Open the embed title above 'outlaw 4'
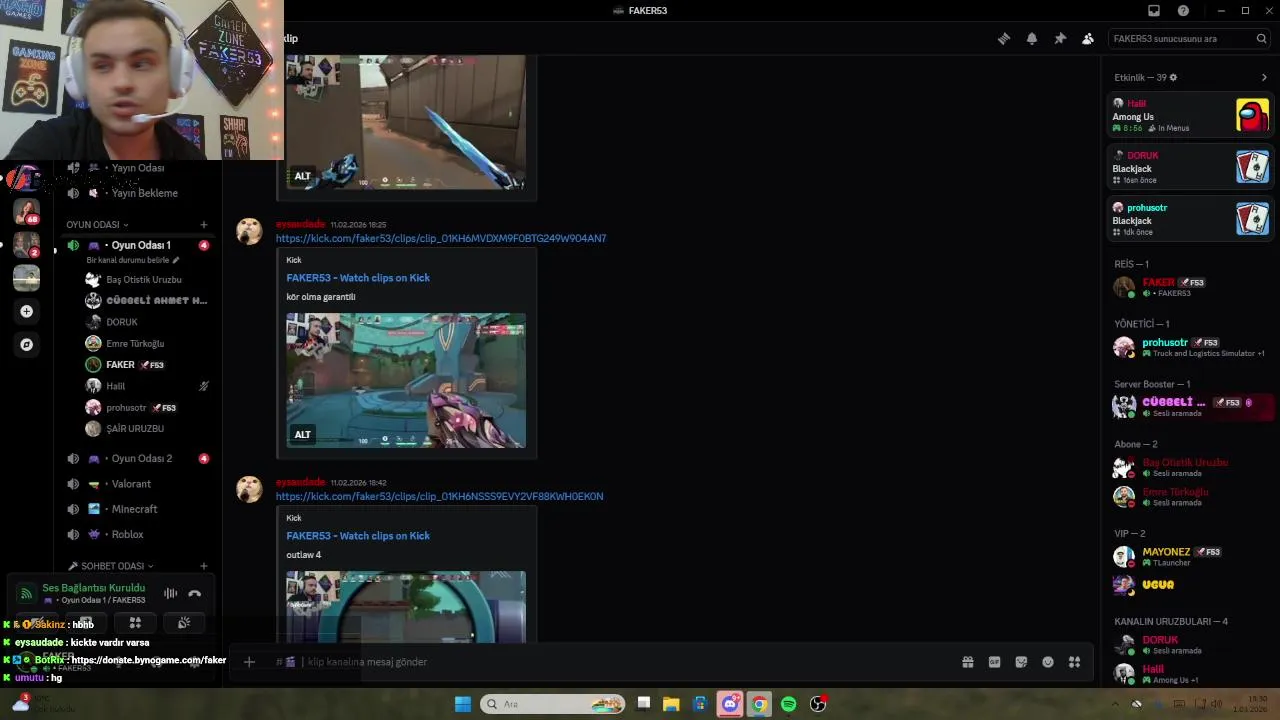The width and height of the screenshot is (1280, 720). point(358,535)
